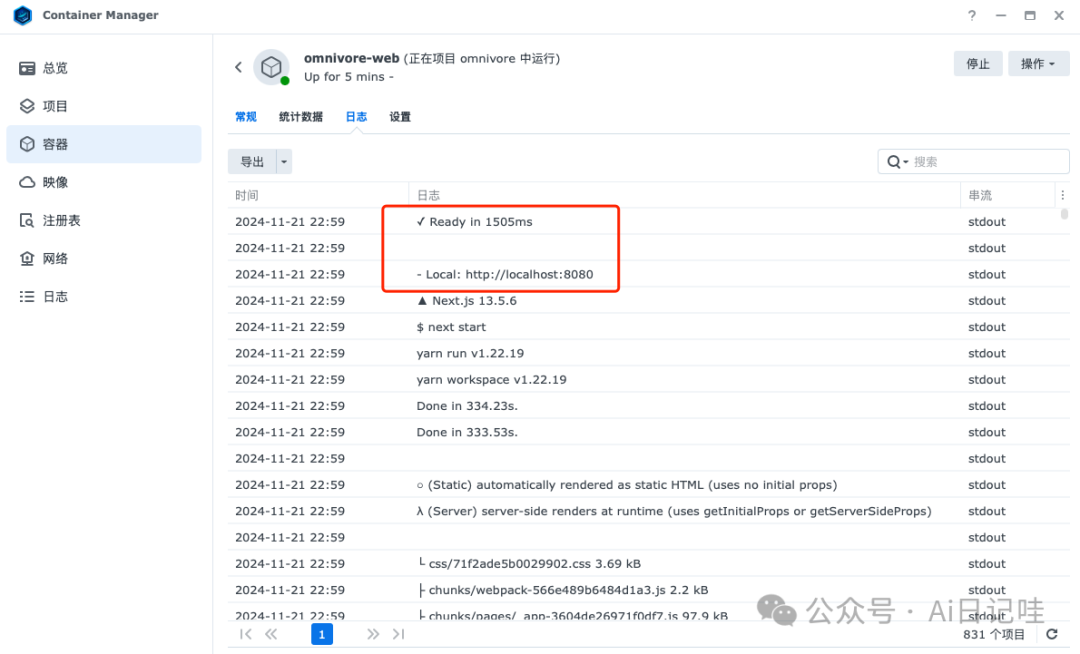Screen dimensions: 1080x654
Task: Go to the last log page
Action: (x=398, y=634)
